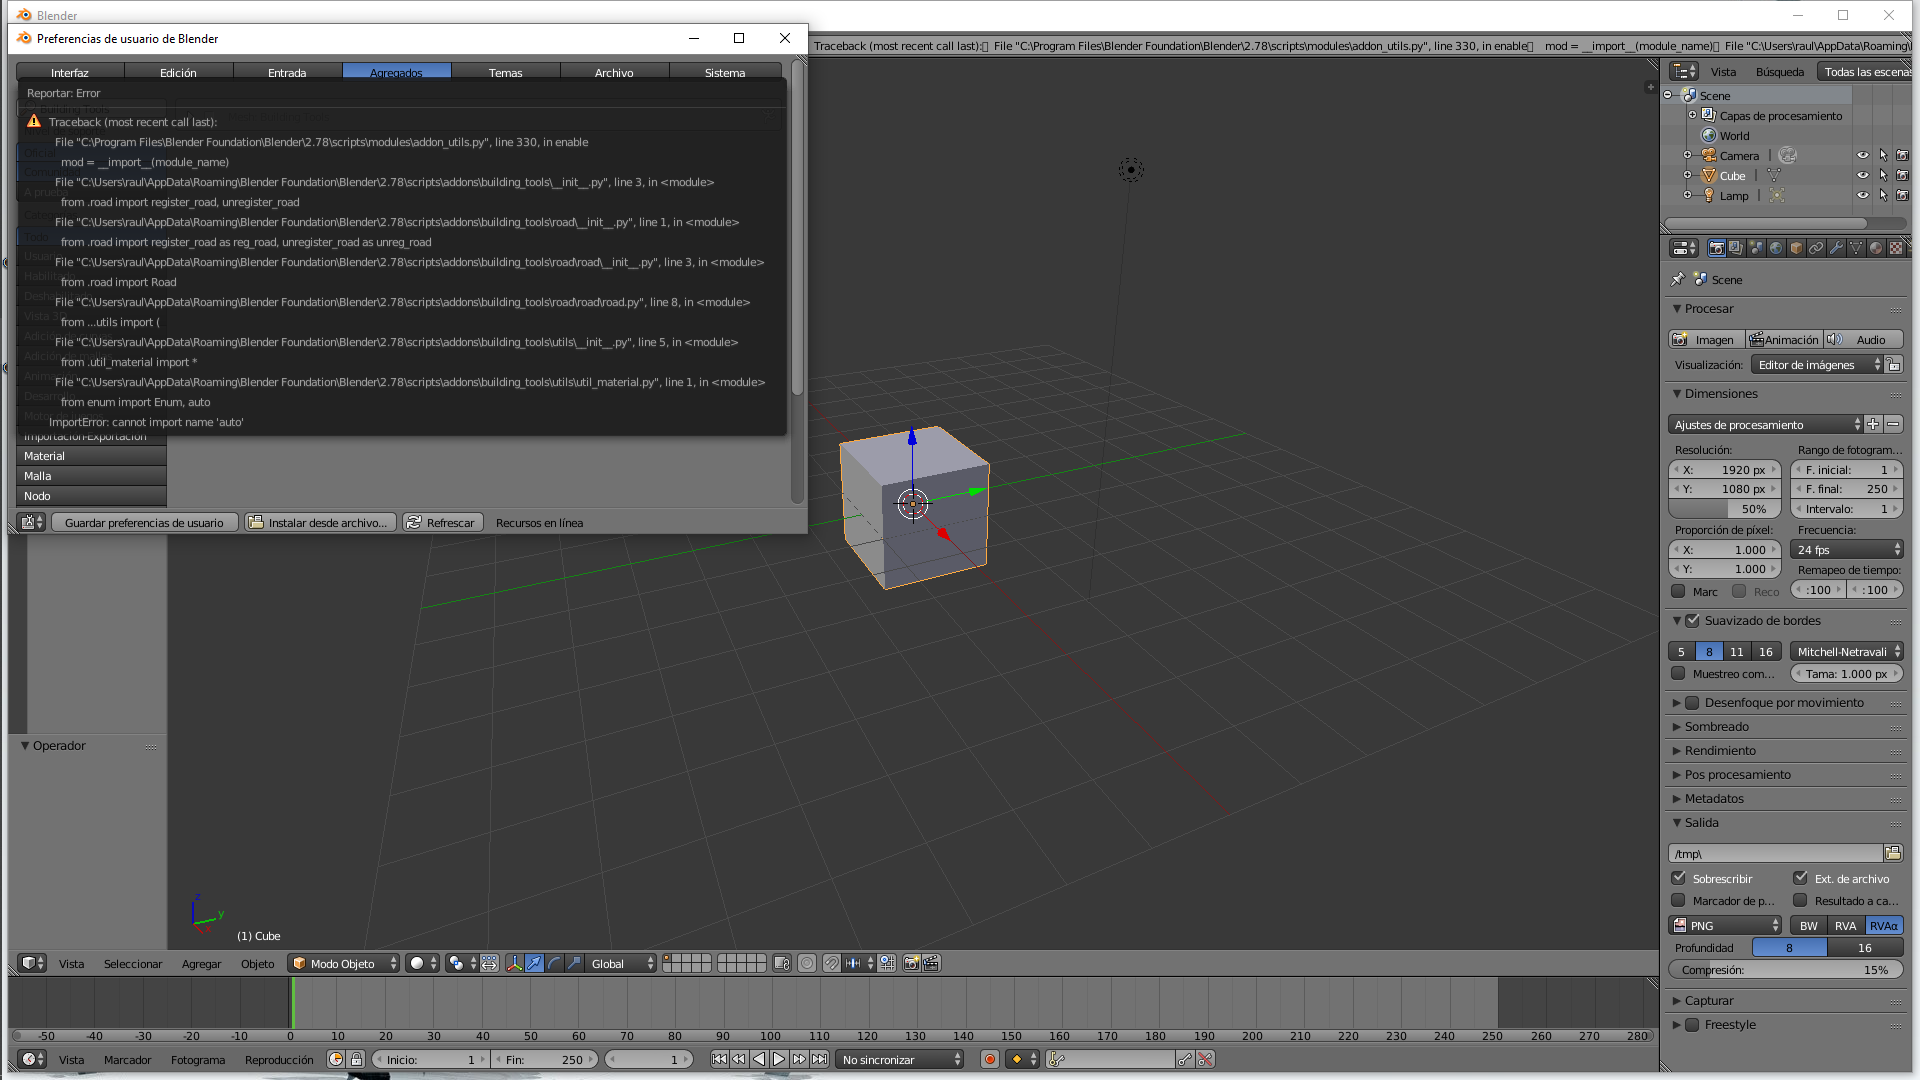Select the translate manipulator arrow icon
1920x1080 pixels.
tap(534, 963)
